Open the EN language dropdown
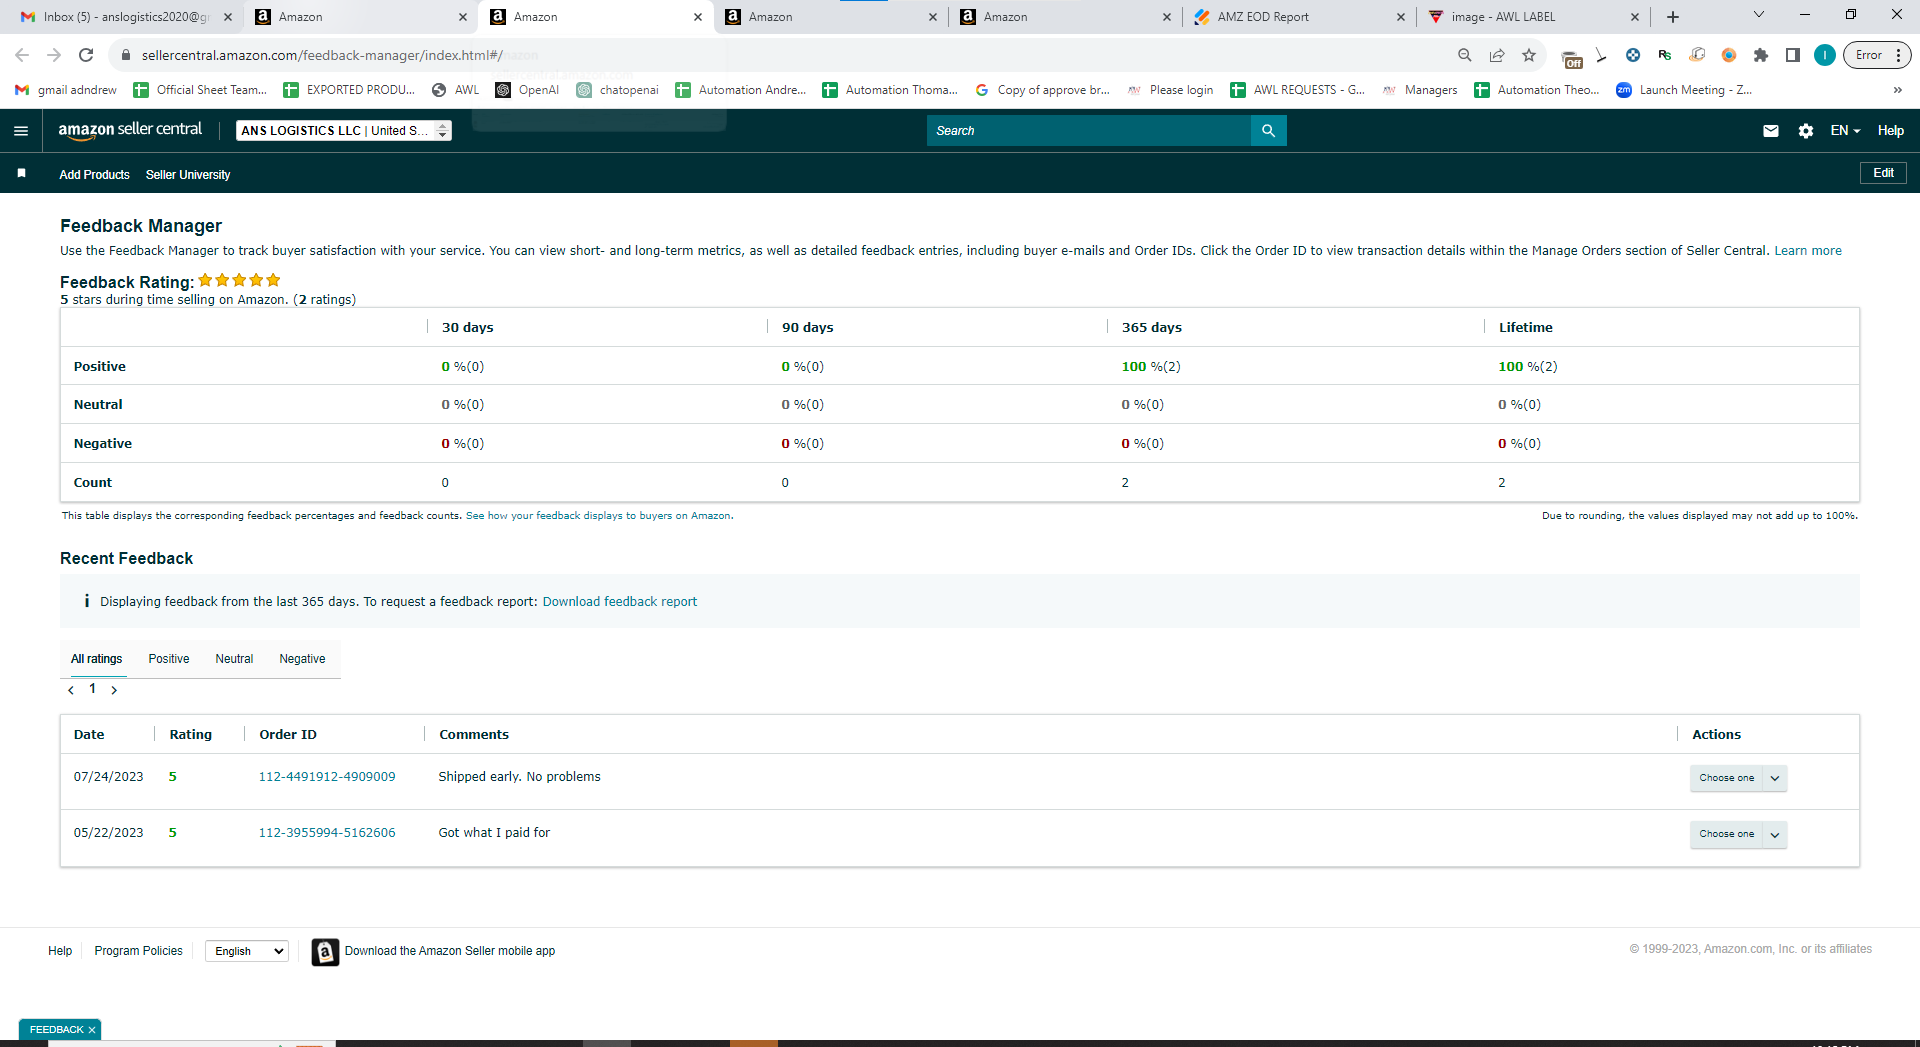Image resolution: width=1920 pixels, height=1047 pixels. (x=1845, y=131)
